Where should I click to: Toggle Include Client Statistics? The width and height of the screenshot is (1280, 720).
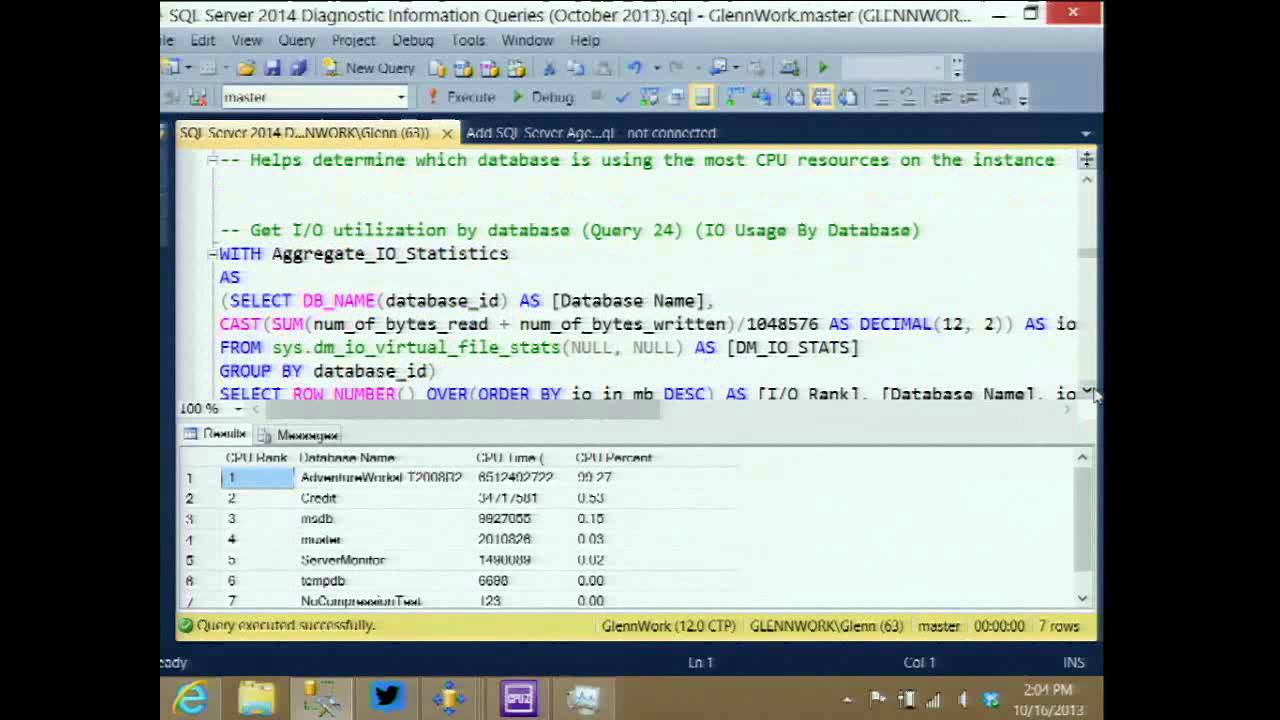[761, 97]
